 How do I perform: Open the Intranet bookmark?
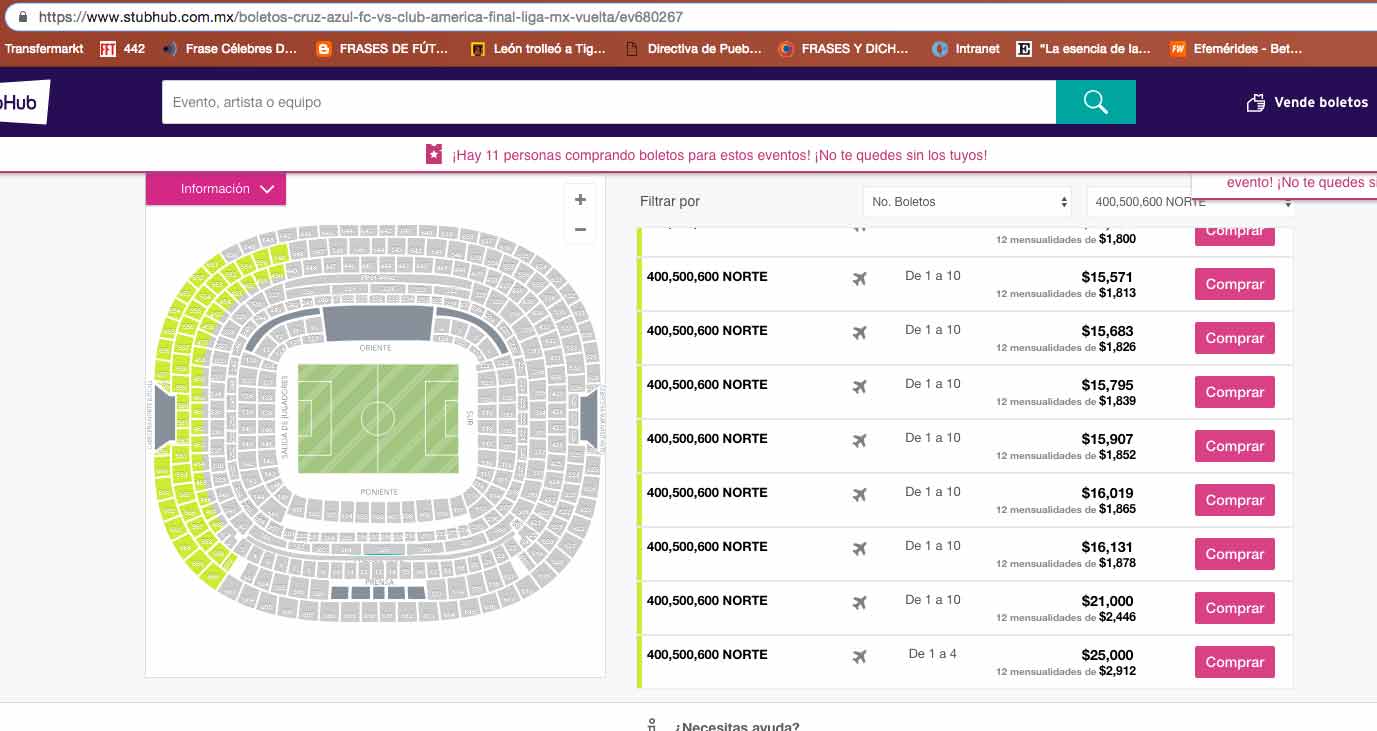click(965, 48)
